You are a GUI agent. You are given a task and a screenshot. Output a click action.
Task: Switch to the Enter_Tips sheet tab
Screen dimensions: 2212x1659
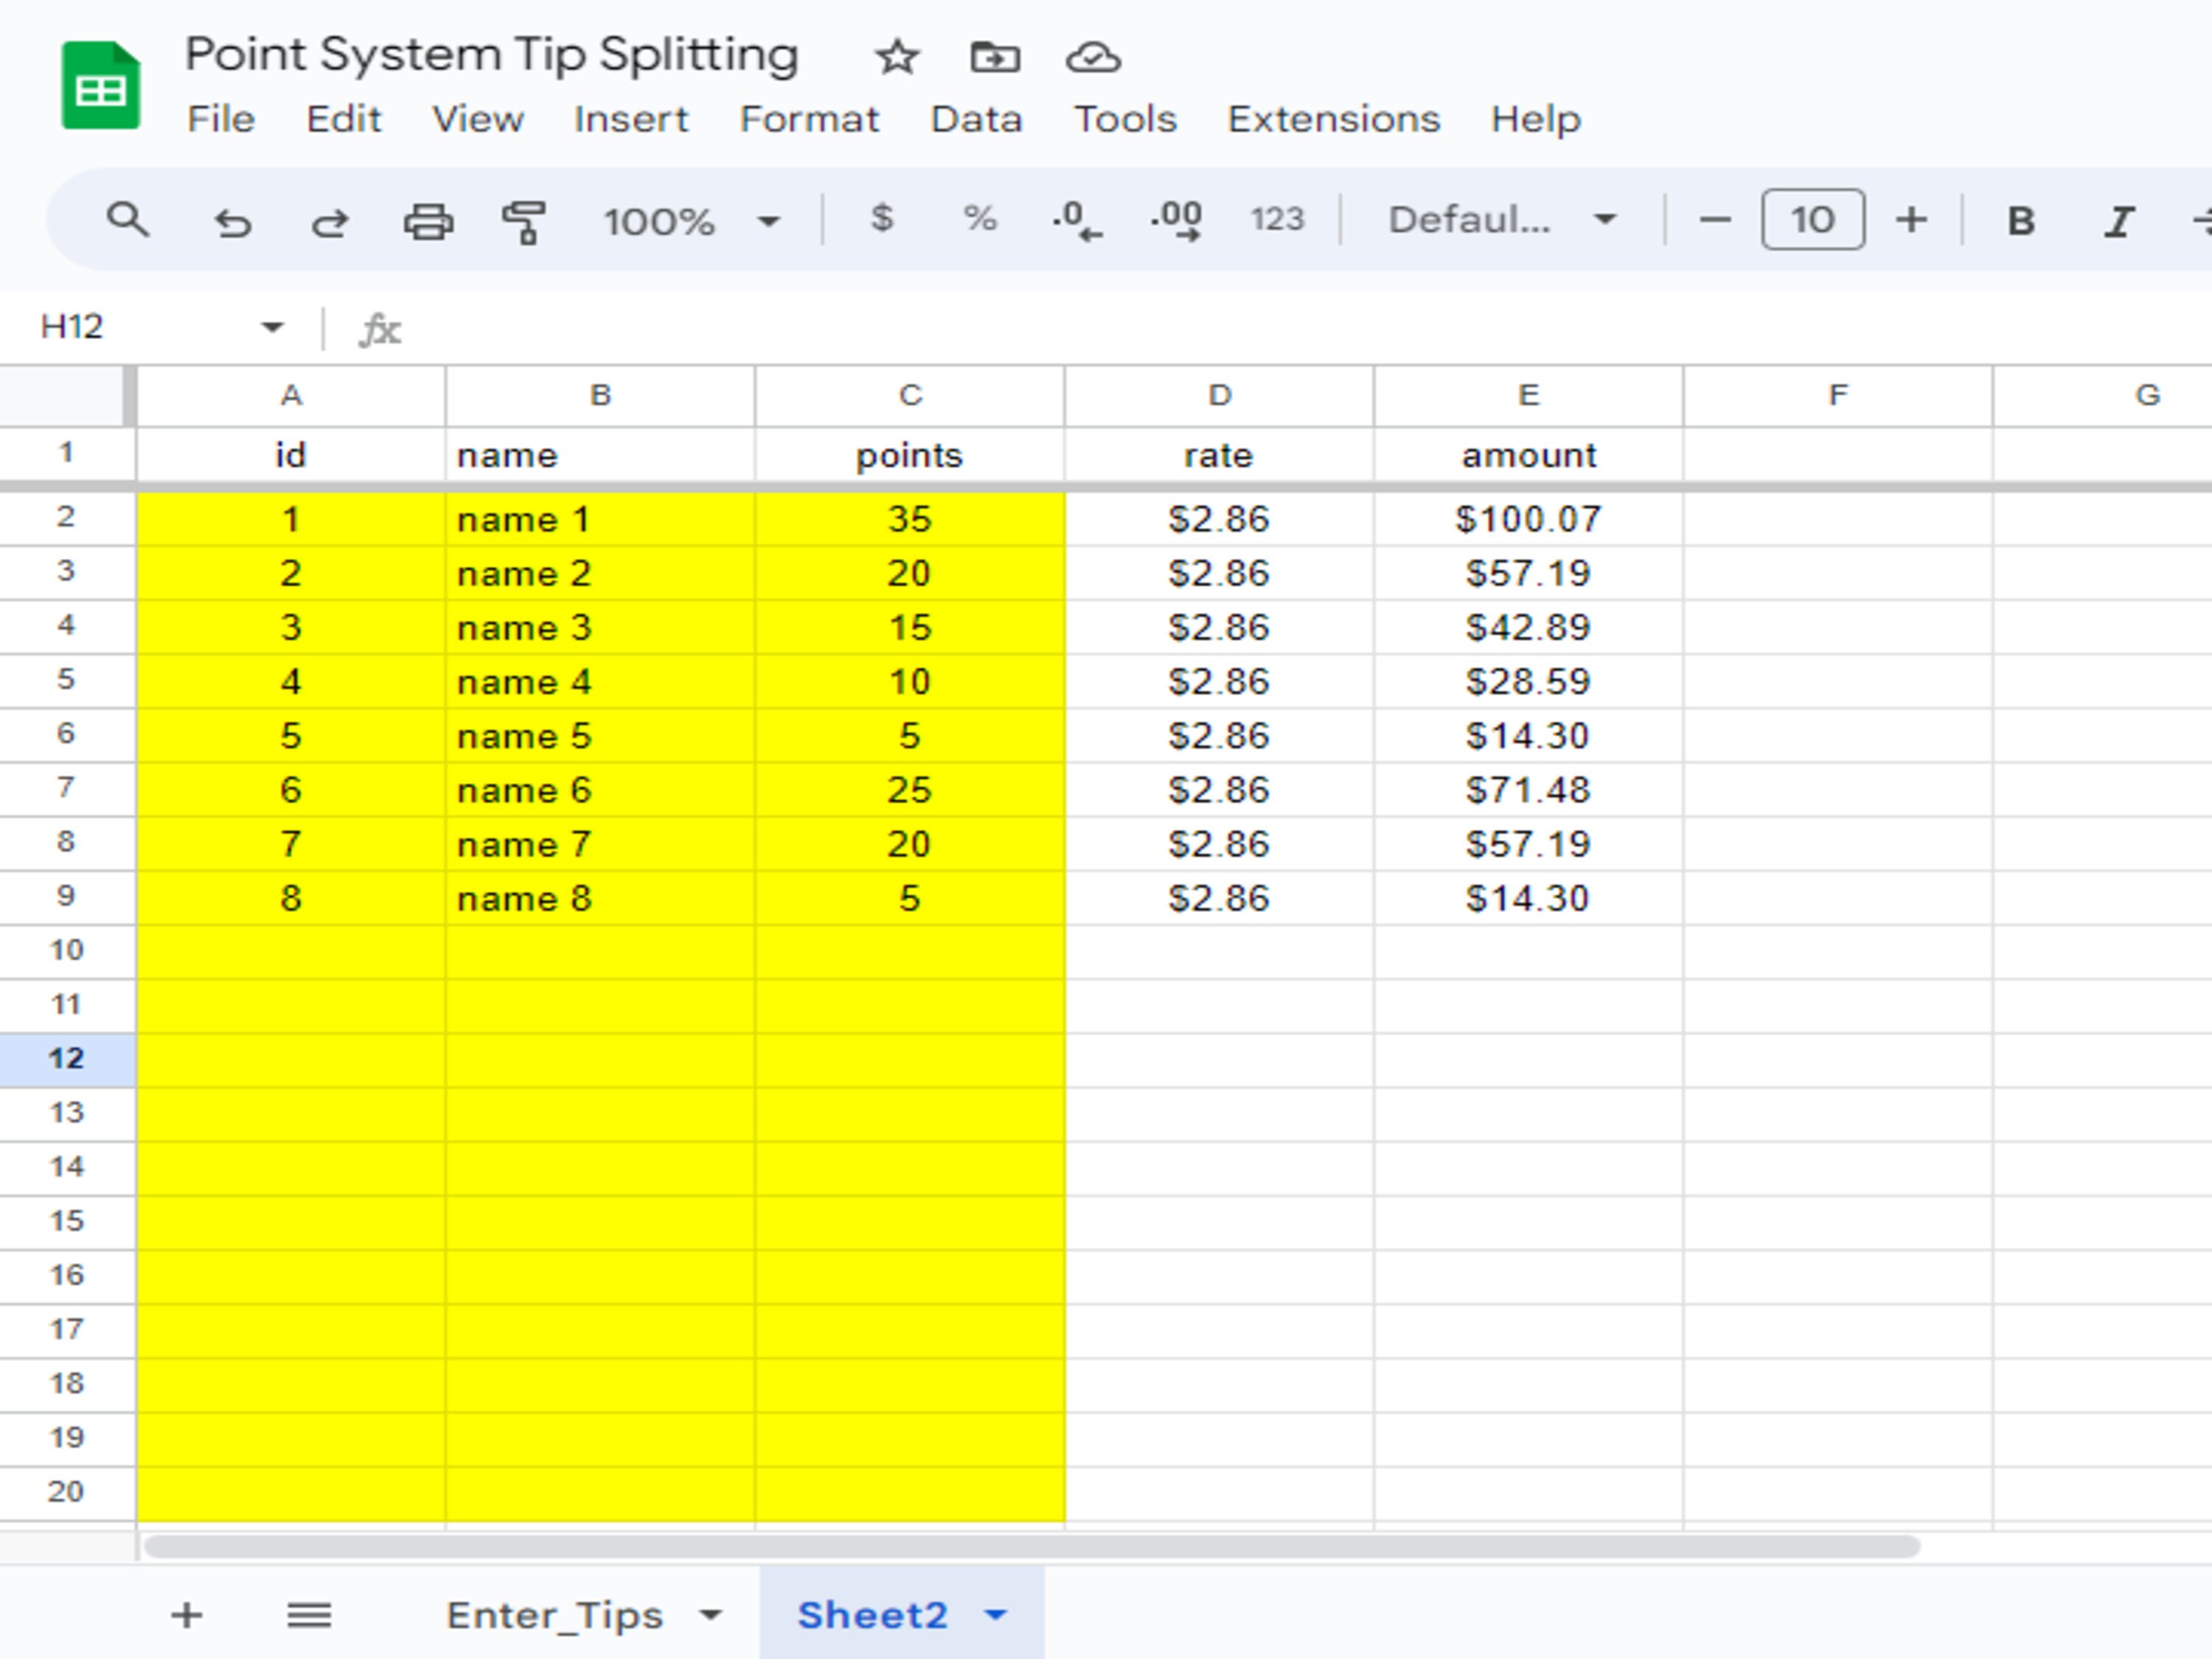tap(555, 1614)
